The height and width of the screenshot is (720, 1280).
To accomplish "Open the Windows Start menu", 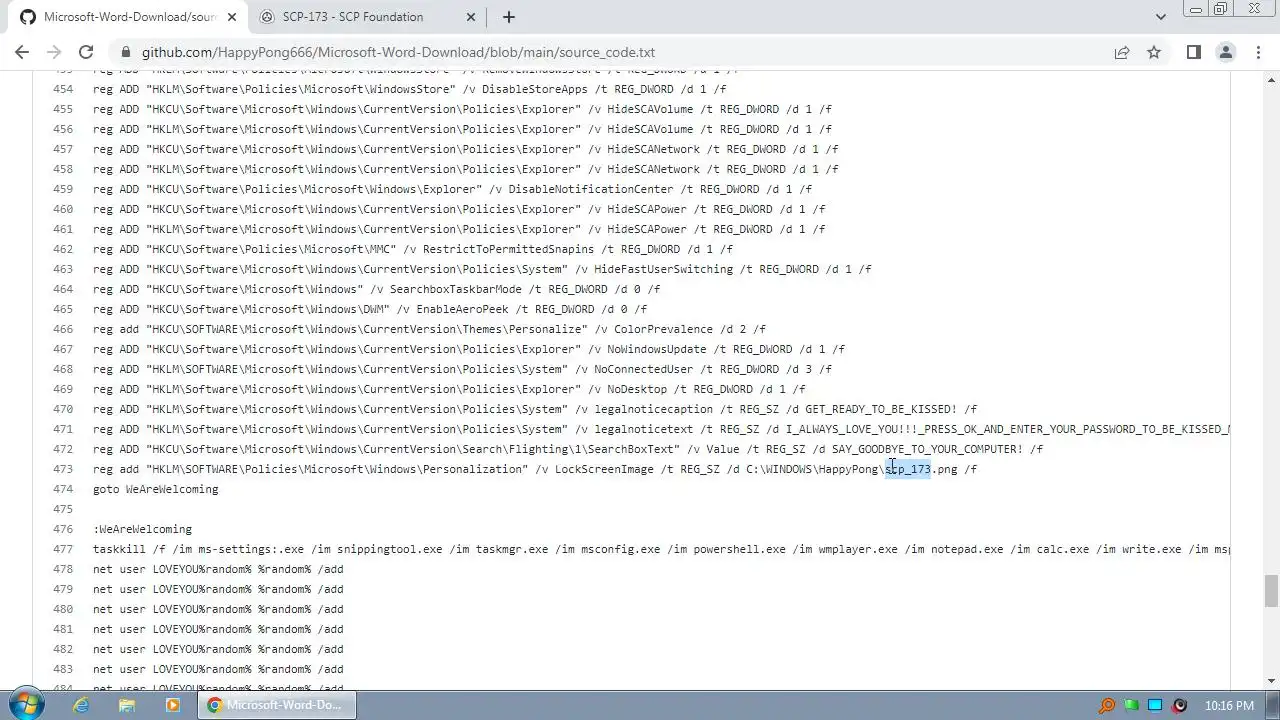I will pyautogui.click(x=24, y=705).
